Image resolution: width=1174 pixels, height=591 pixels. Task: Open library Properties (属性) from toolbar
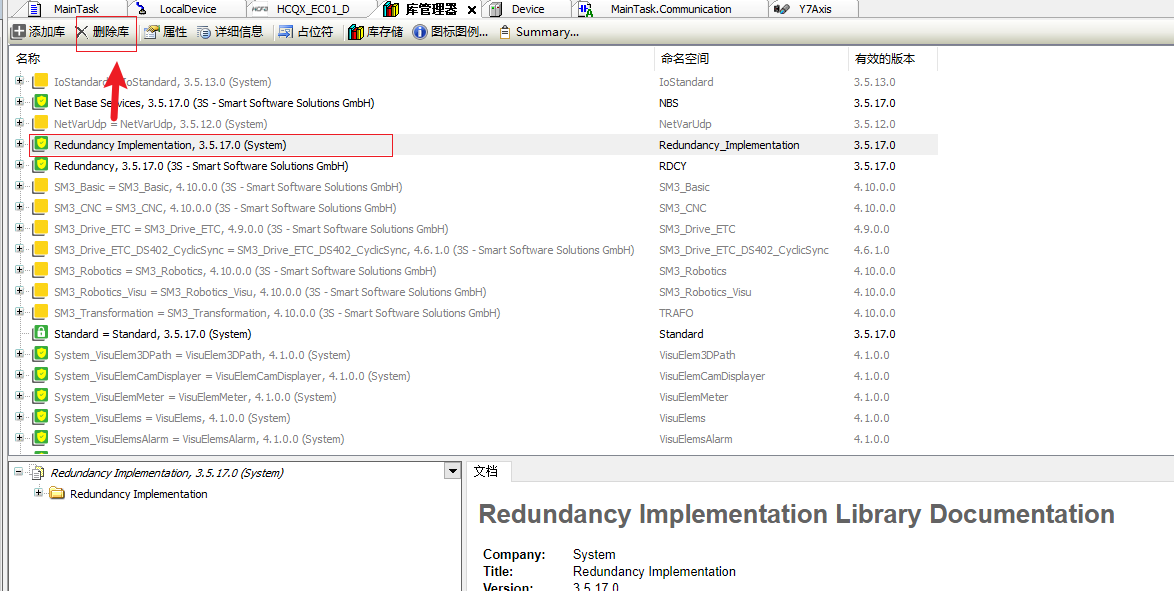[165, 32]
